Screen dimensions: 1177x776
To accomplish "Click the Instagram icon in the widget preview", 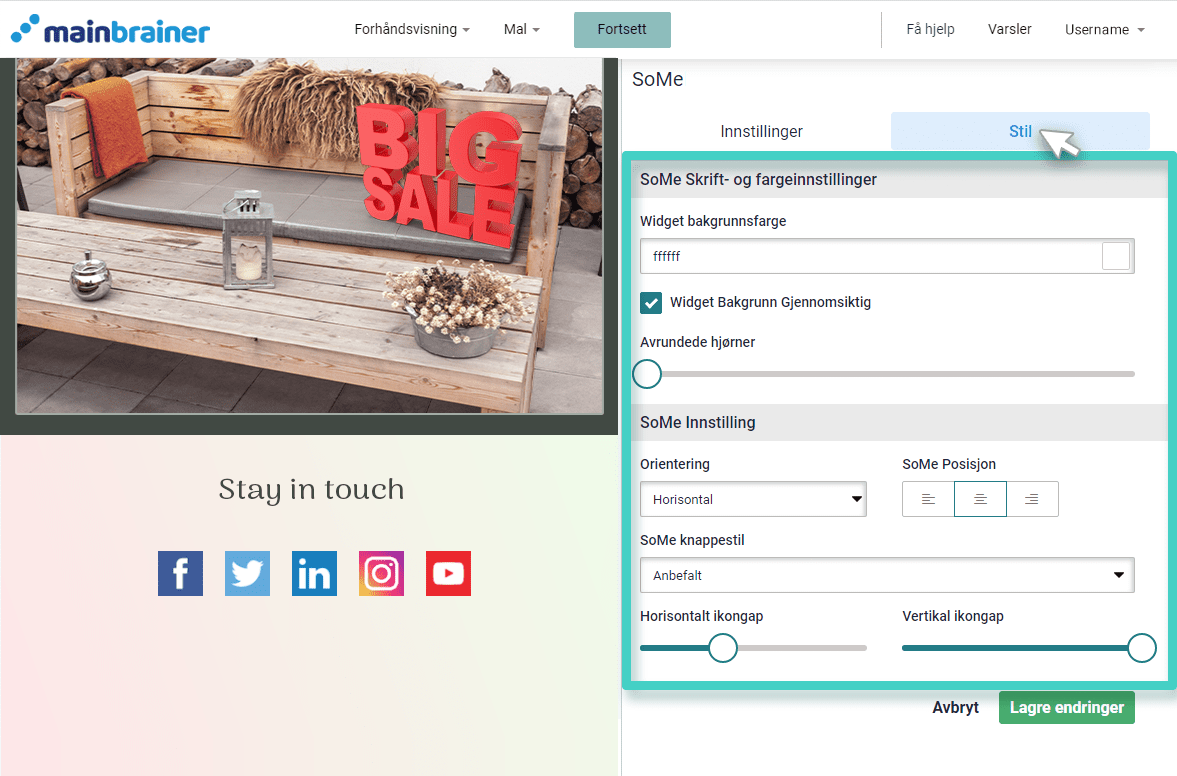I will point(381,573).
